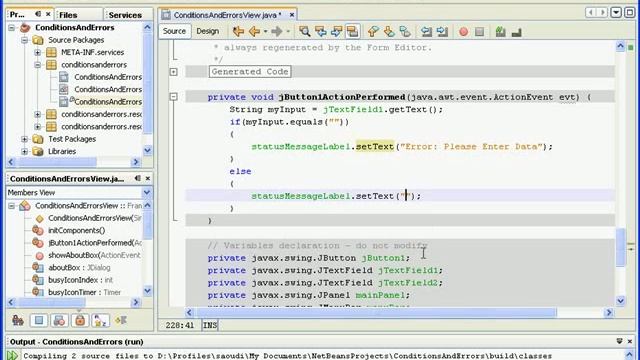The height and width of the screenshot is (360, 640).
Task: Close the ConditionsAndErrorsView.java tab
Action: click(291, 15)
